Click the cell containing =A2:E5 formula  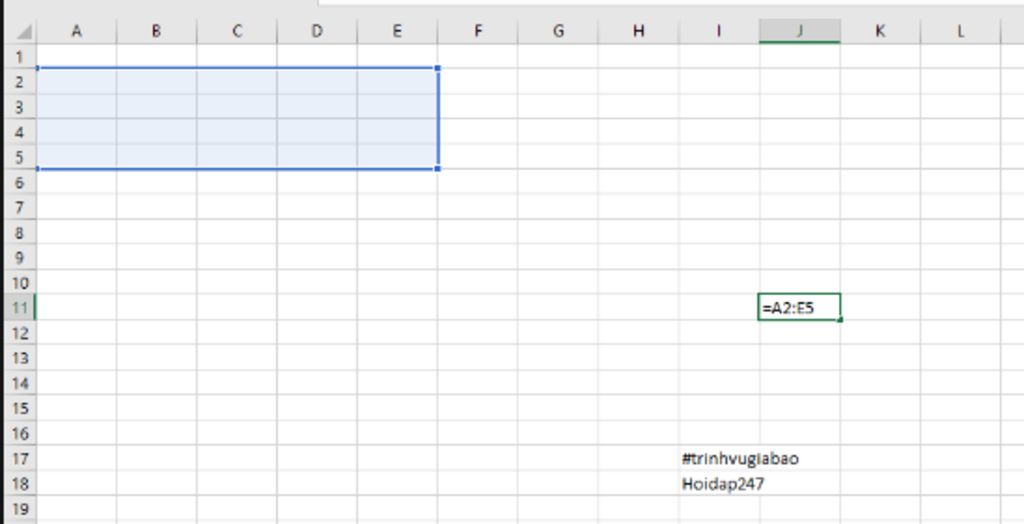799,307
